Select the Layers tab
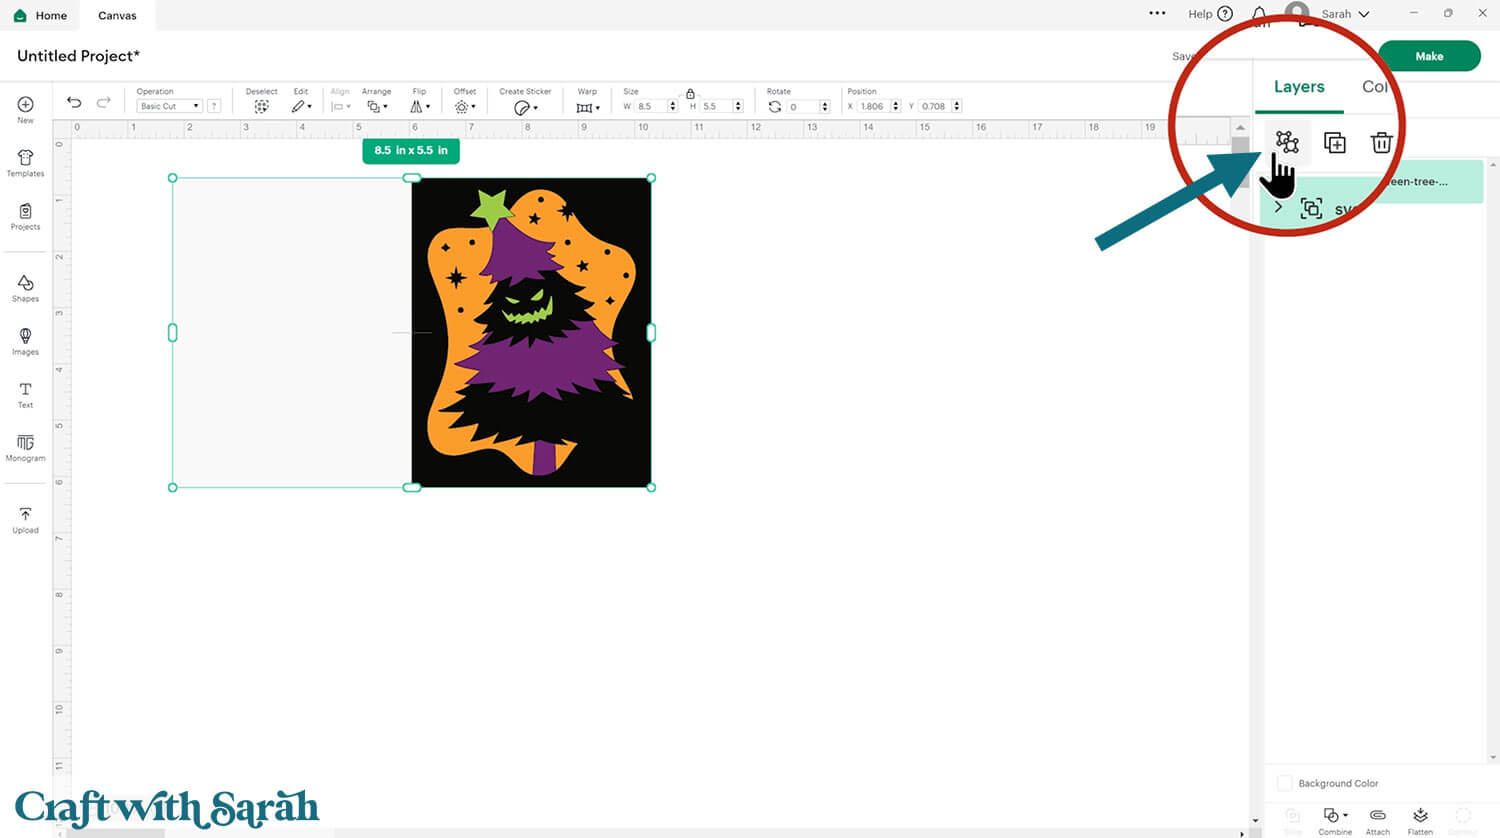The image size is (1500, 838). 1299,87
